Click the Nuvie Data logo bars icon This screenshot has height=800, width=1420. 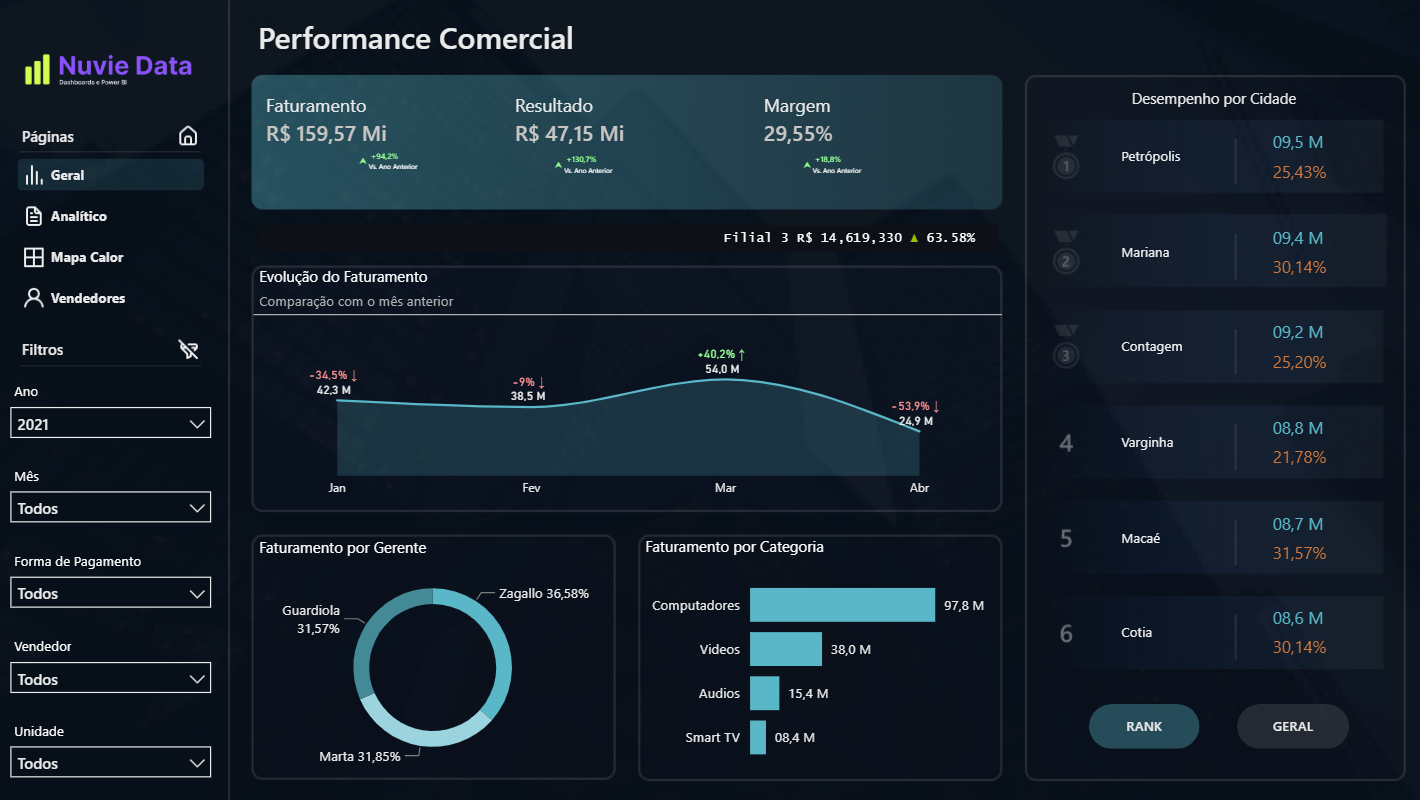pyautogui.click(x=37, y=69)
